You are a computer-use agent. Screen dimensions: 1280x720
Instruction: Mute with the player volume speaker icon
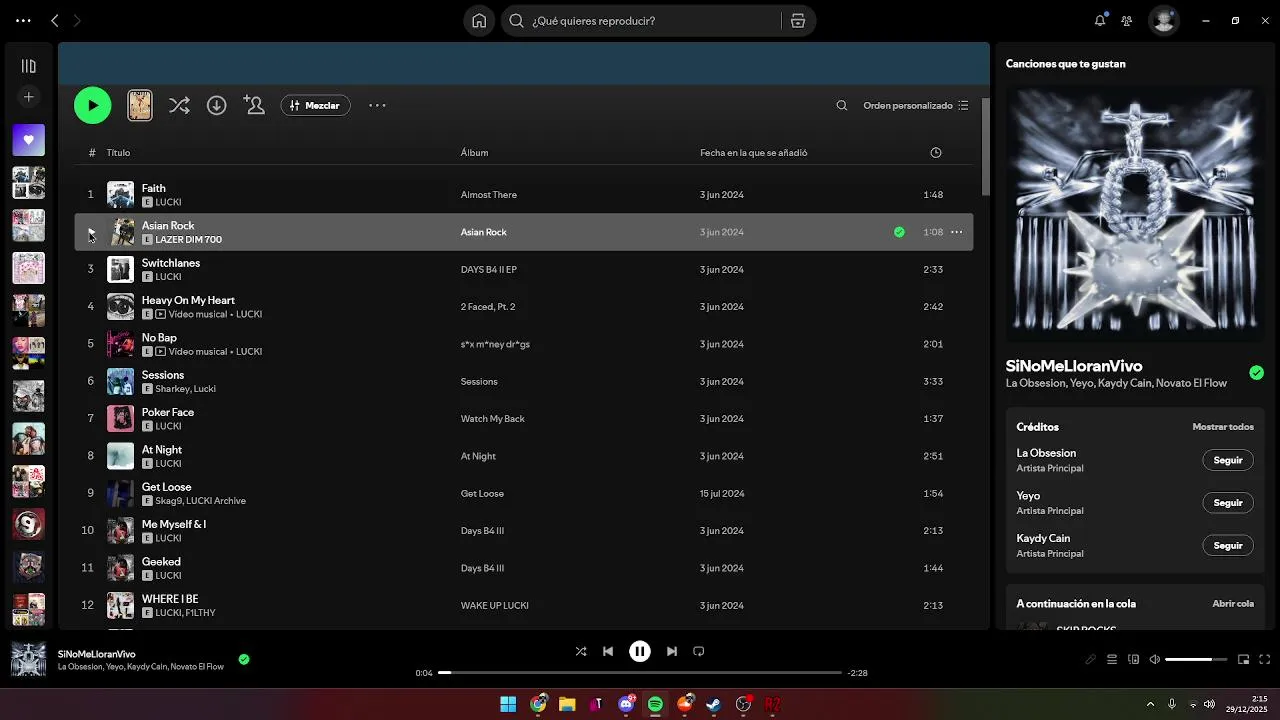(x=1155, y=659)
